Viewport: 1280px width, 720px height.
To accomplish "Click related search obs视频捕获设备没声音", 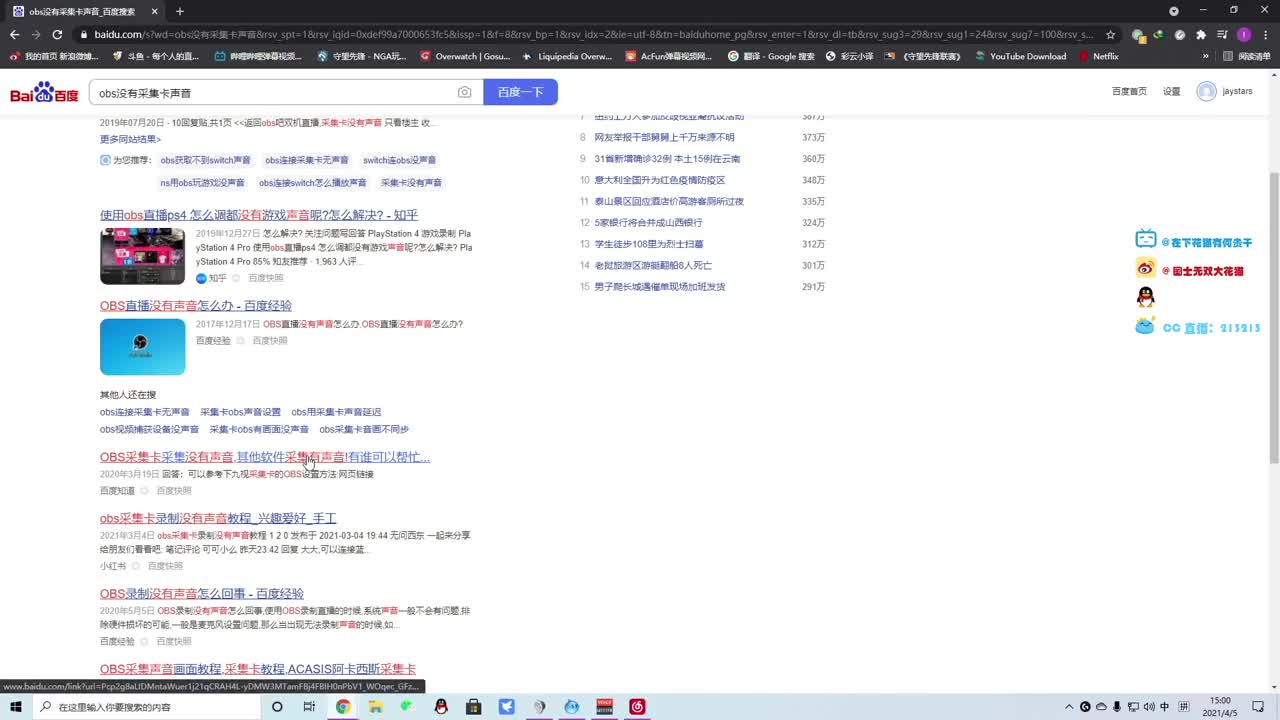I will click(x=149, y=429).
